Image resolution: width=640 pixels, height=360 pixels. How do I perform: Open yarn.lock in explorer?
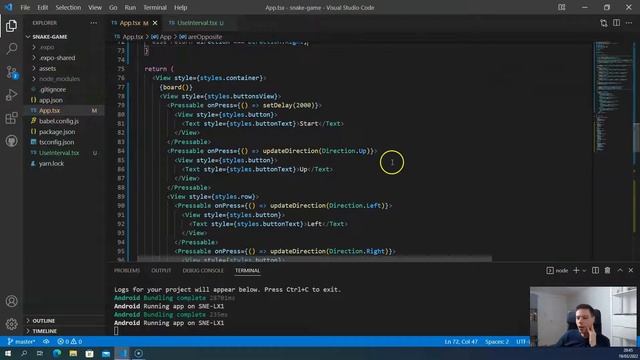51,163
